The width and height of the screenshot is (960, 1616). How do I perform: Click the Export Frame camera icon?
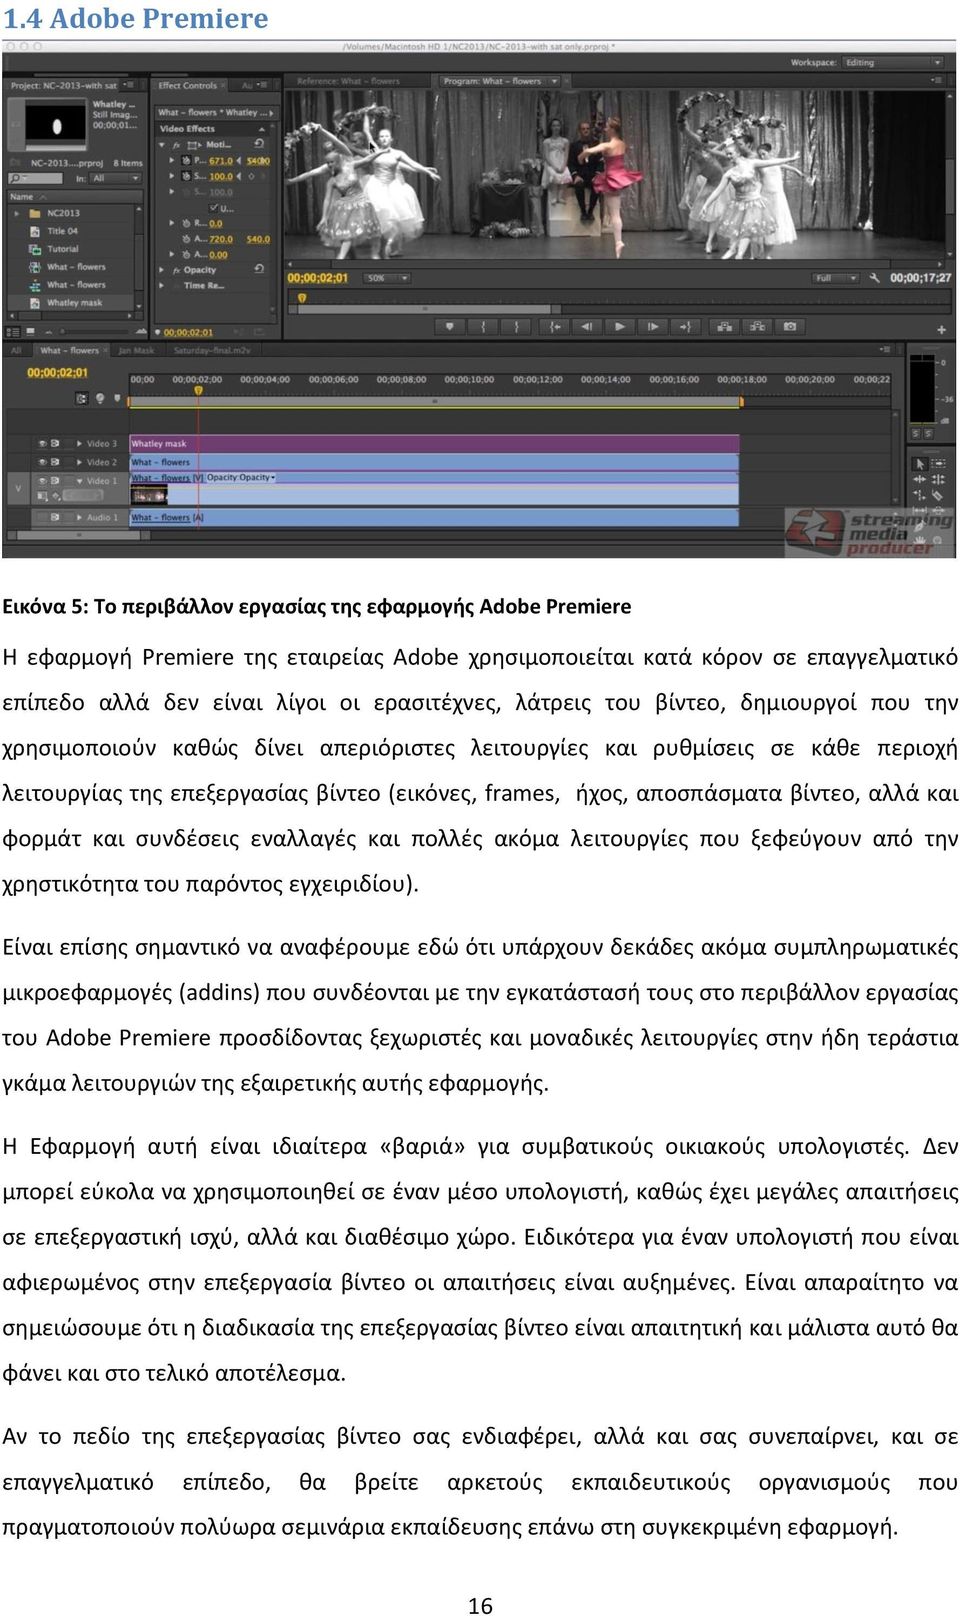point(790,327)
